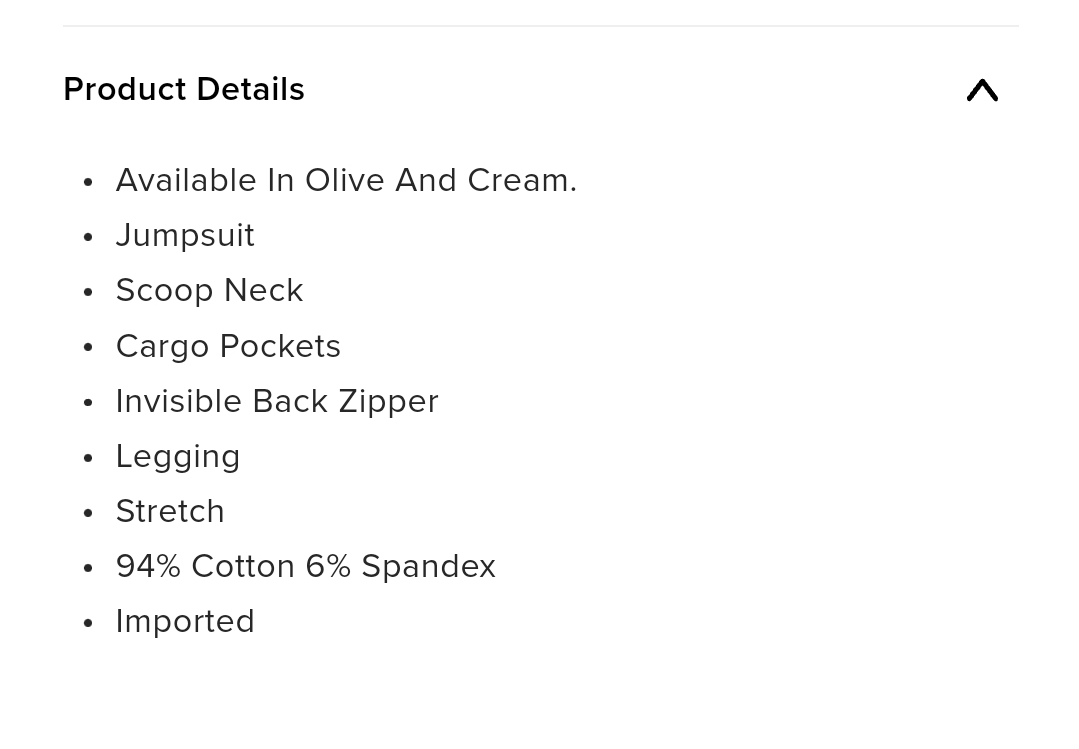Click the word Zipper in the list
1079x749 pixels.
[388, 401]
